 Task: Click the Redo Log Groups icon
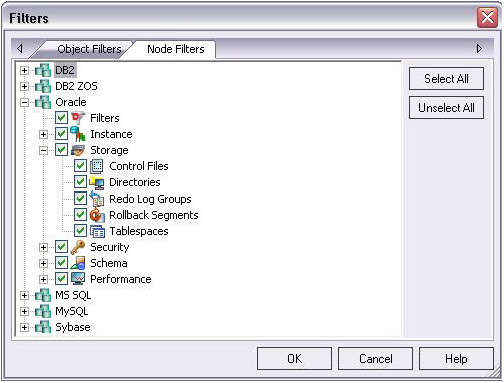click(x=97, y=199)
